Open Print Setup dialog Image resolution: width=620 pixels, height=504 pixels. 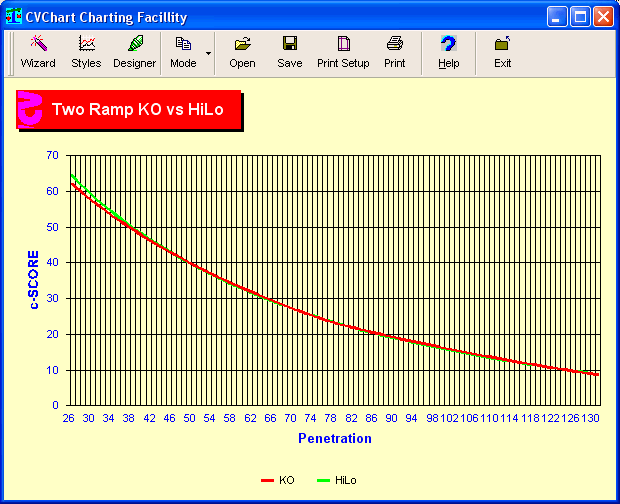point(343,51)
